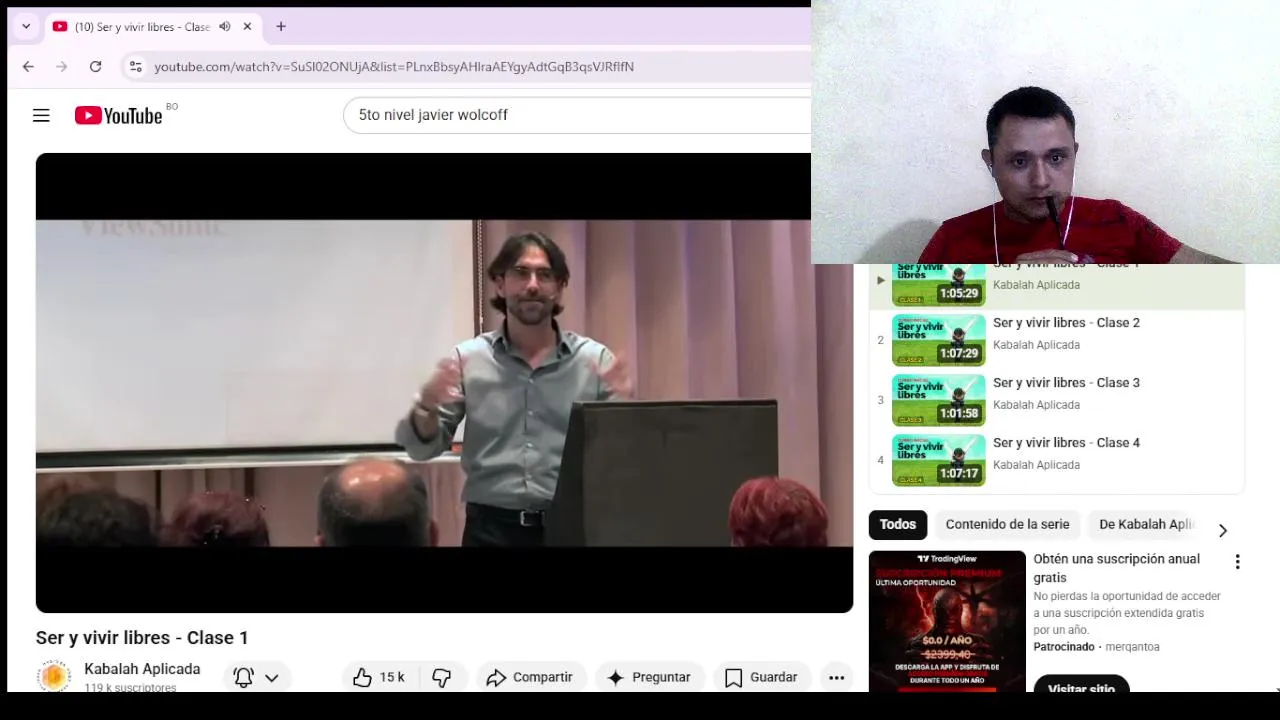Open Clase 2 playlist thumbnail 1:07:29

point(939,340)
